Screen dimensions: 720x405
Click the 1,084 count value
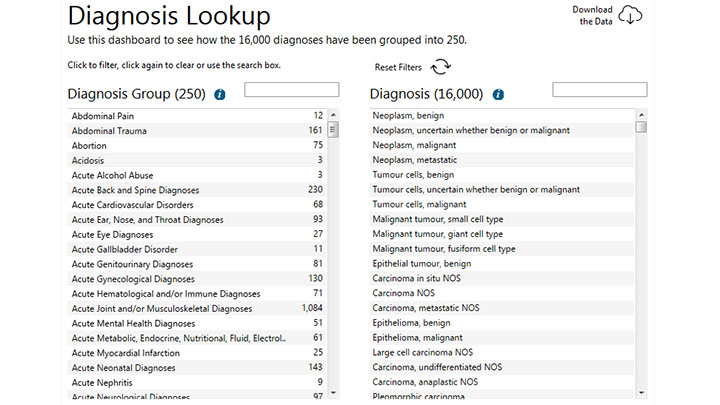312,308
